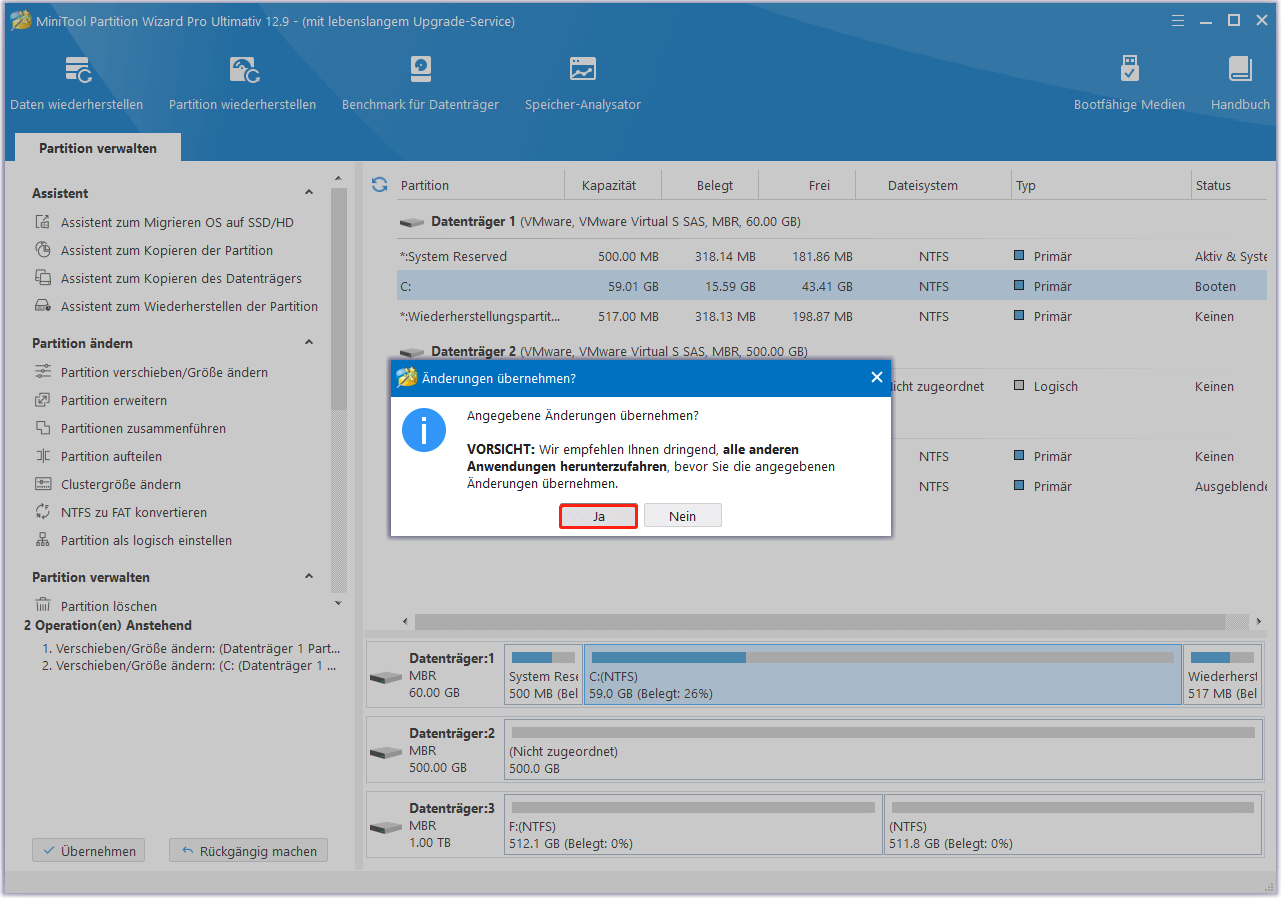Click Übernehmen button at bottom left
This screenshot has width=1281, height=898.
coord(89,851)
